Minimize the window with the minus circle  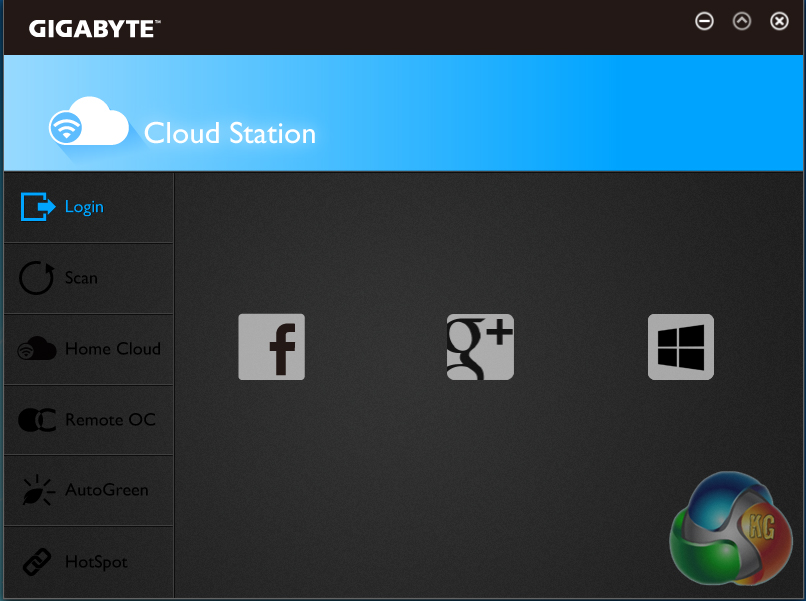pos(704,21)
